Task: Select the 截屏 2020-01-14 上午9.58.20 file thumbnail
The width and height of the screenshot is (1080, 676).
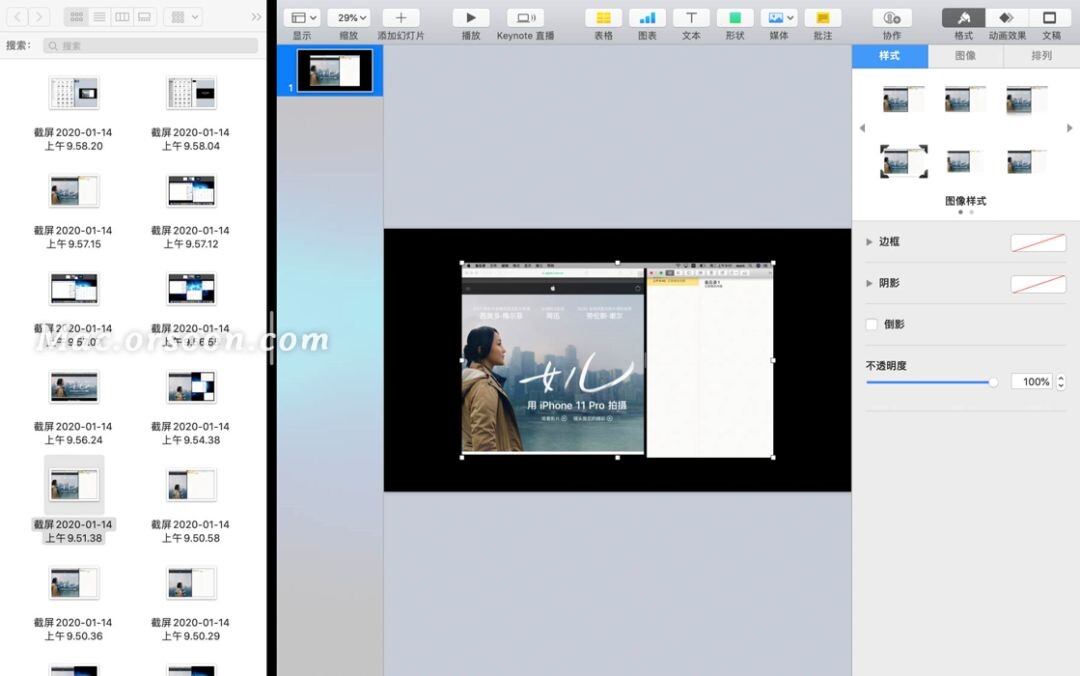Action: pyautogui.click(x=74, y=93)
